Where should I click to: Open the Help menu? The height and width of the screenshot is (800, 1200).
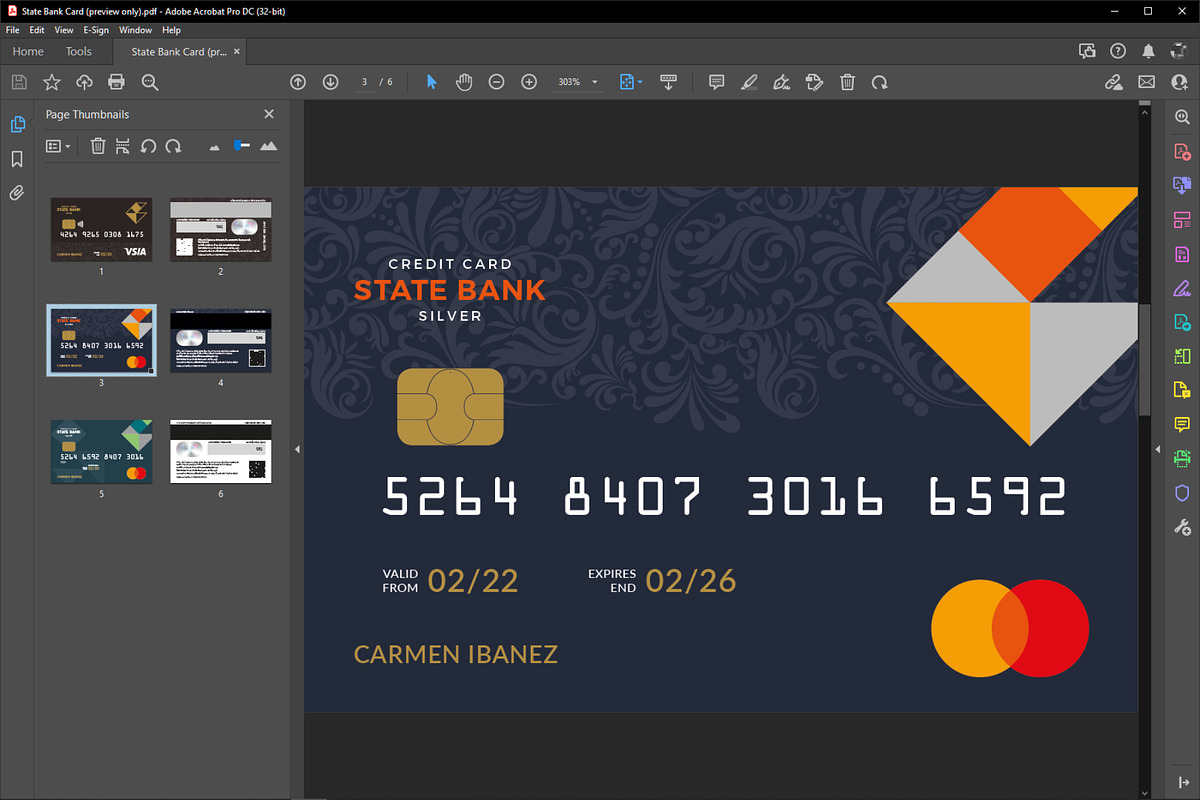171,30
